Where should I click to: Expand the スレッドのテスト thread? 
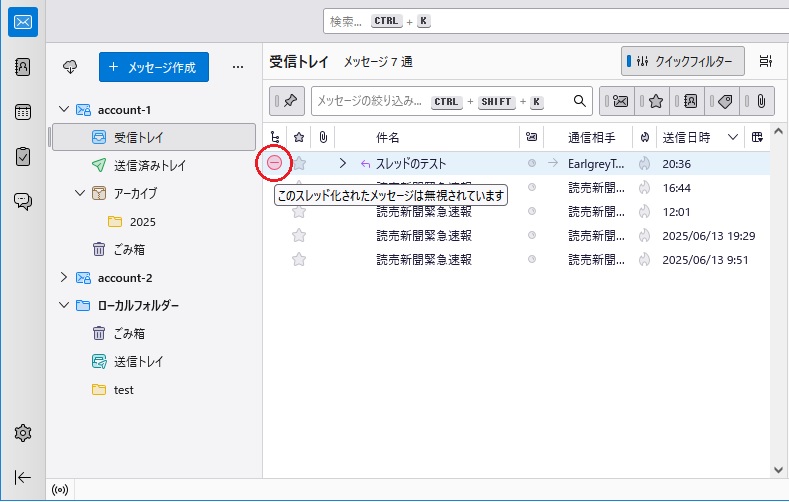[342, 163]
